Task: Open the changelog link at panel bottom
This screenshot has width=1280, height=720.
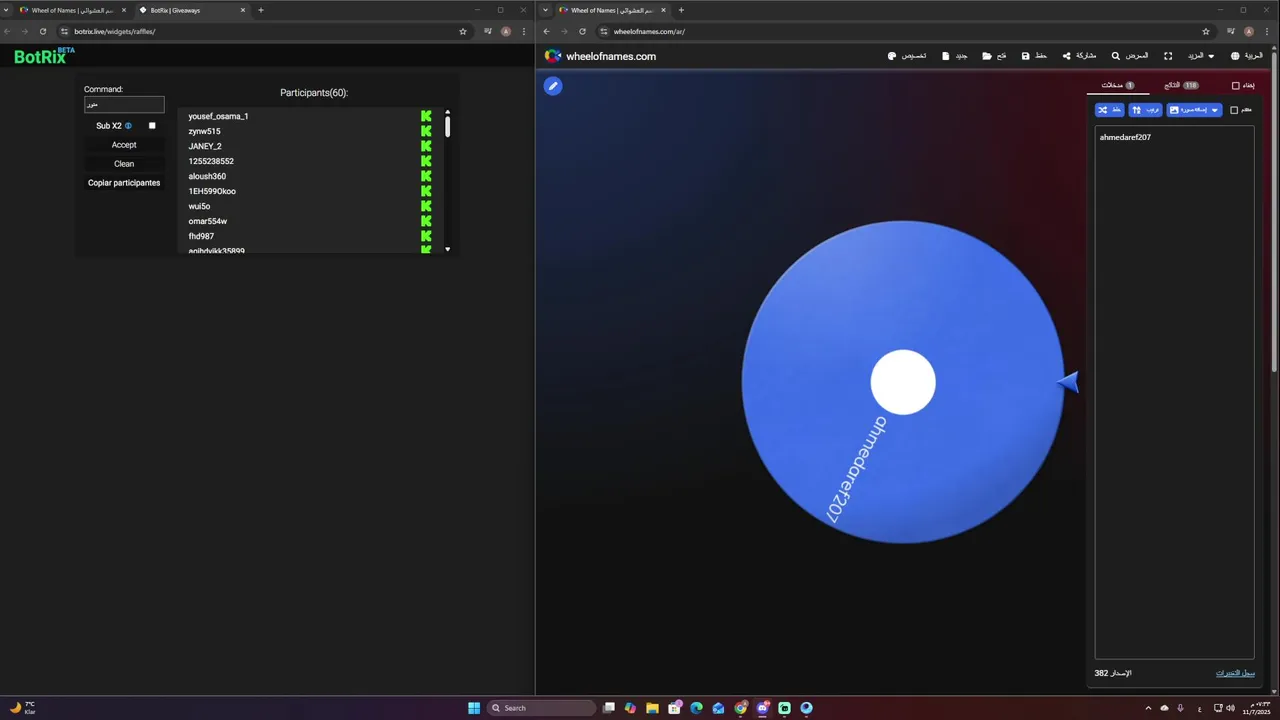Action: click(1235, 673)
